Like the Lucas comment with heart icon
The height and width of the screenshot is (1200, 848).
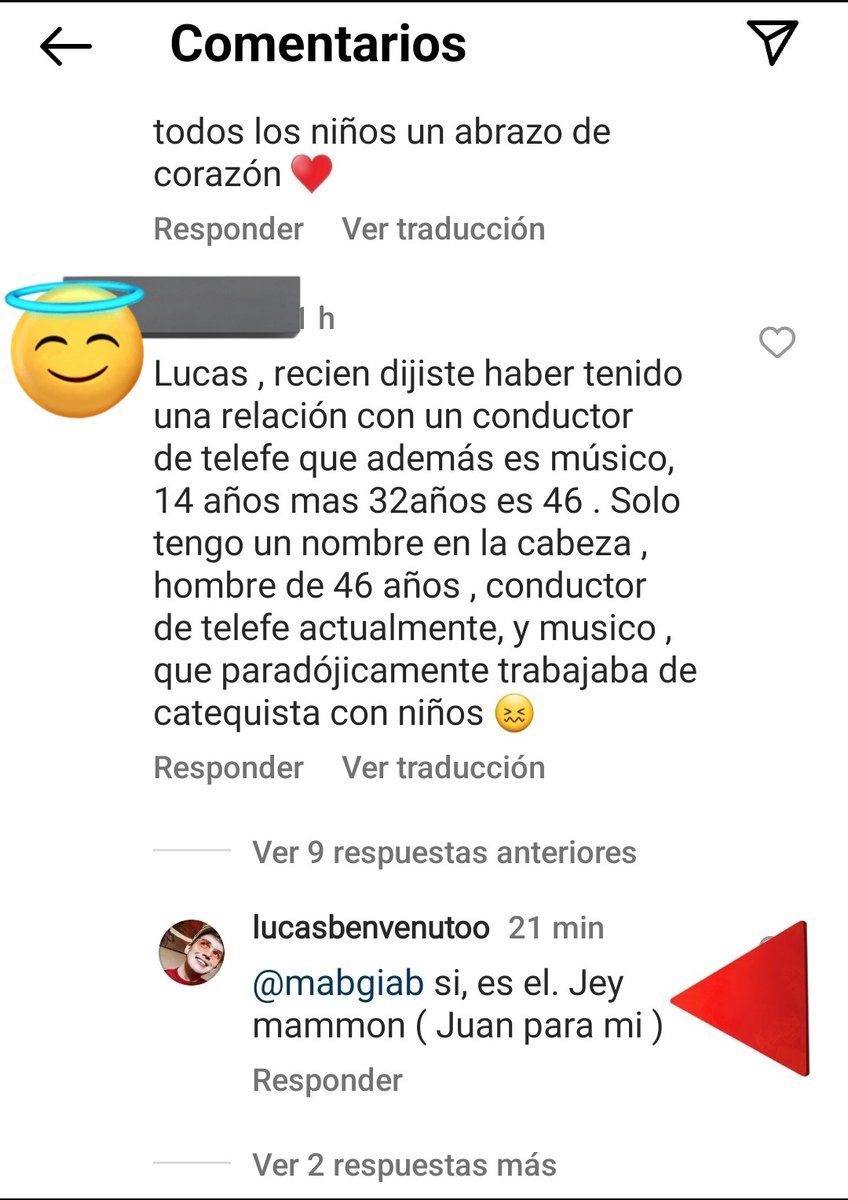pyautogui.click(x=777, y=343)
